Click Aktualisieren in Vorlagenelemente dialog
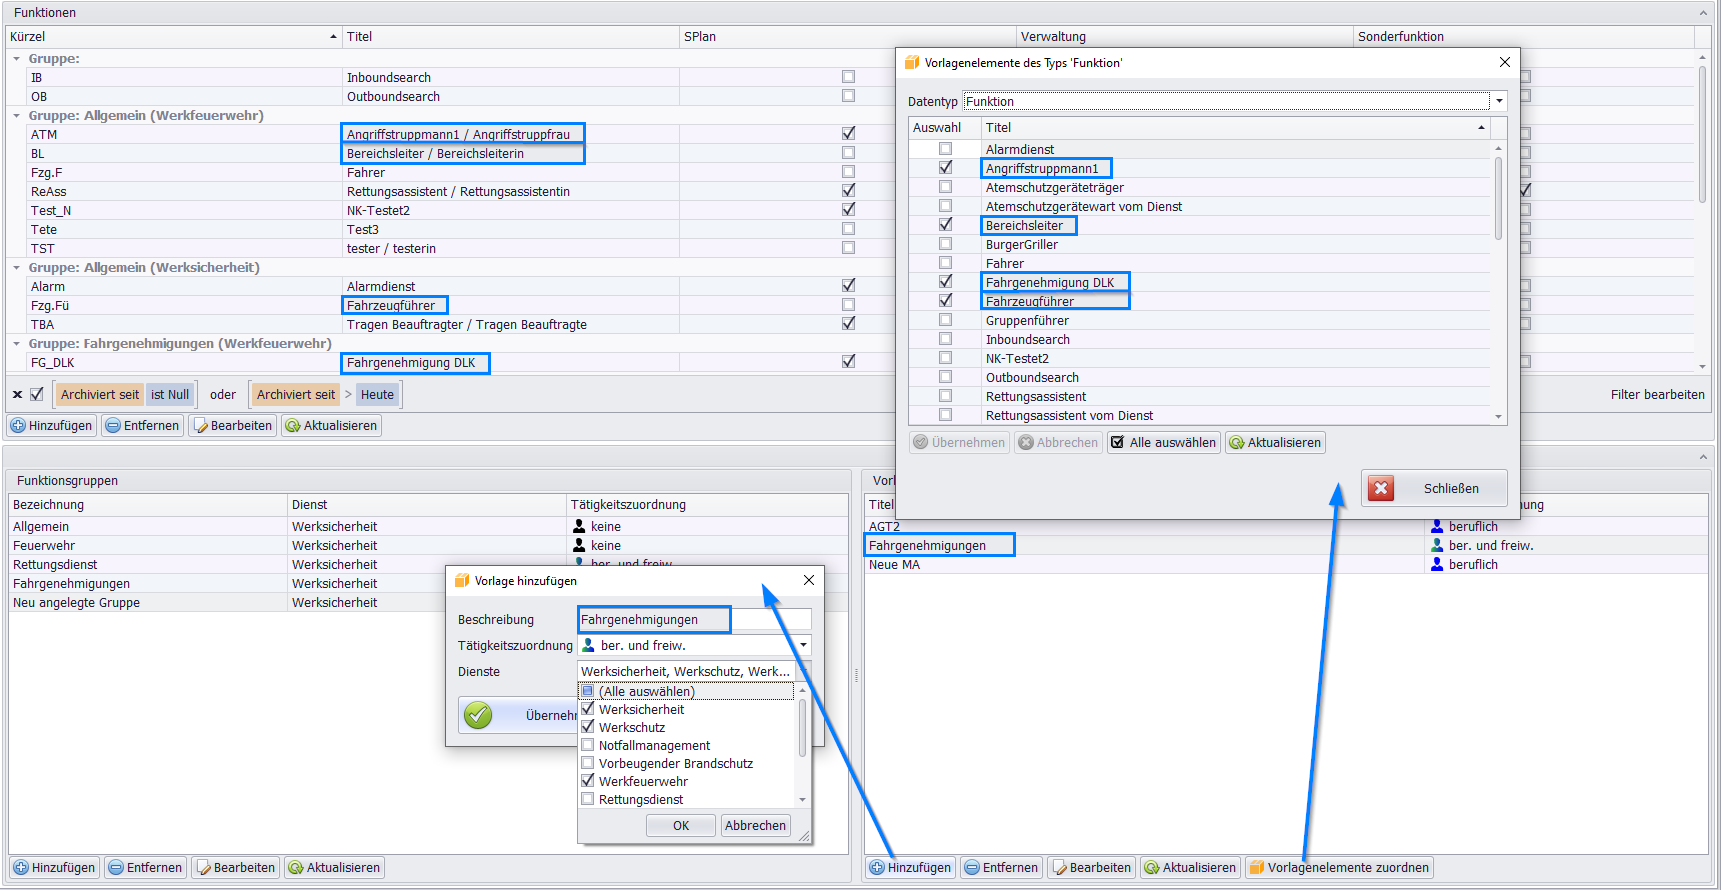 click(x=1275, y=443)
